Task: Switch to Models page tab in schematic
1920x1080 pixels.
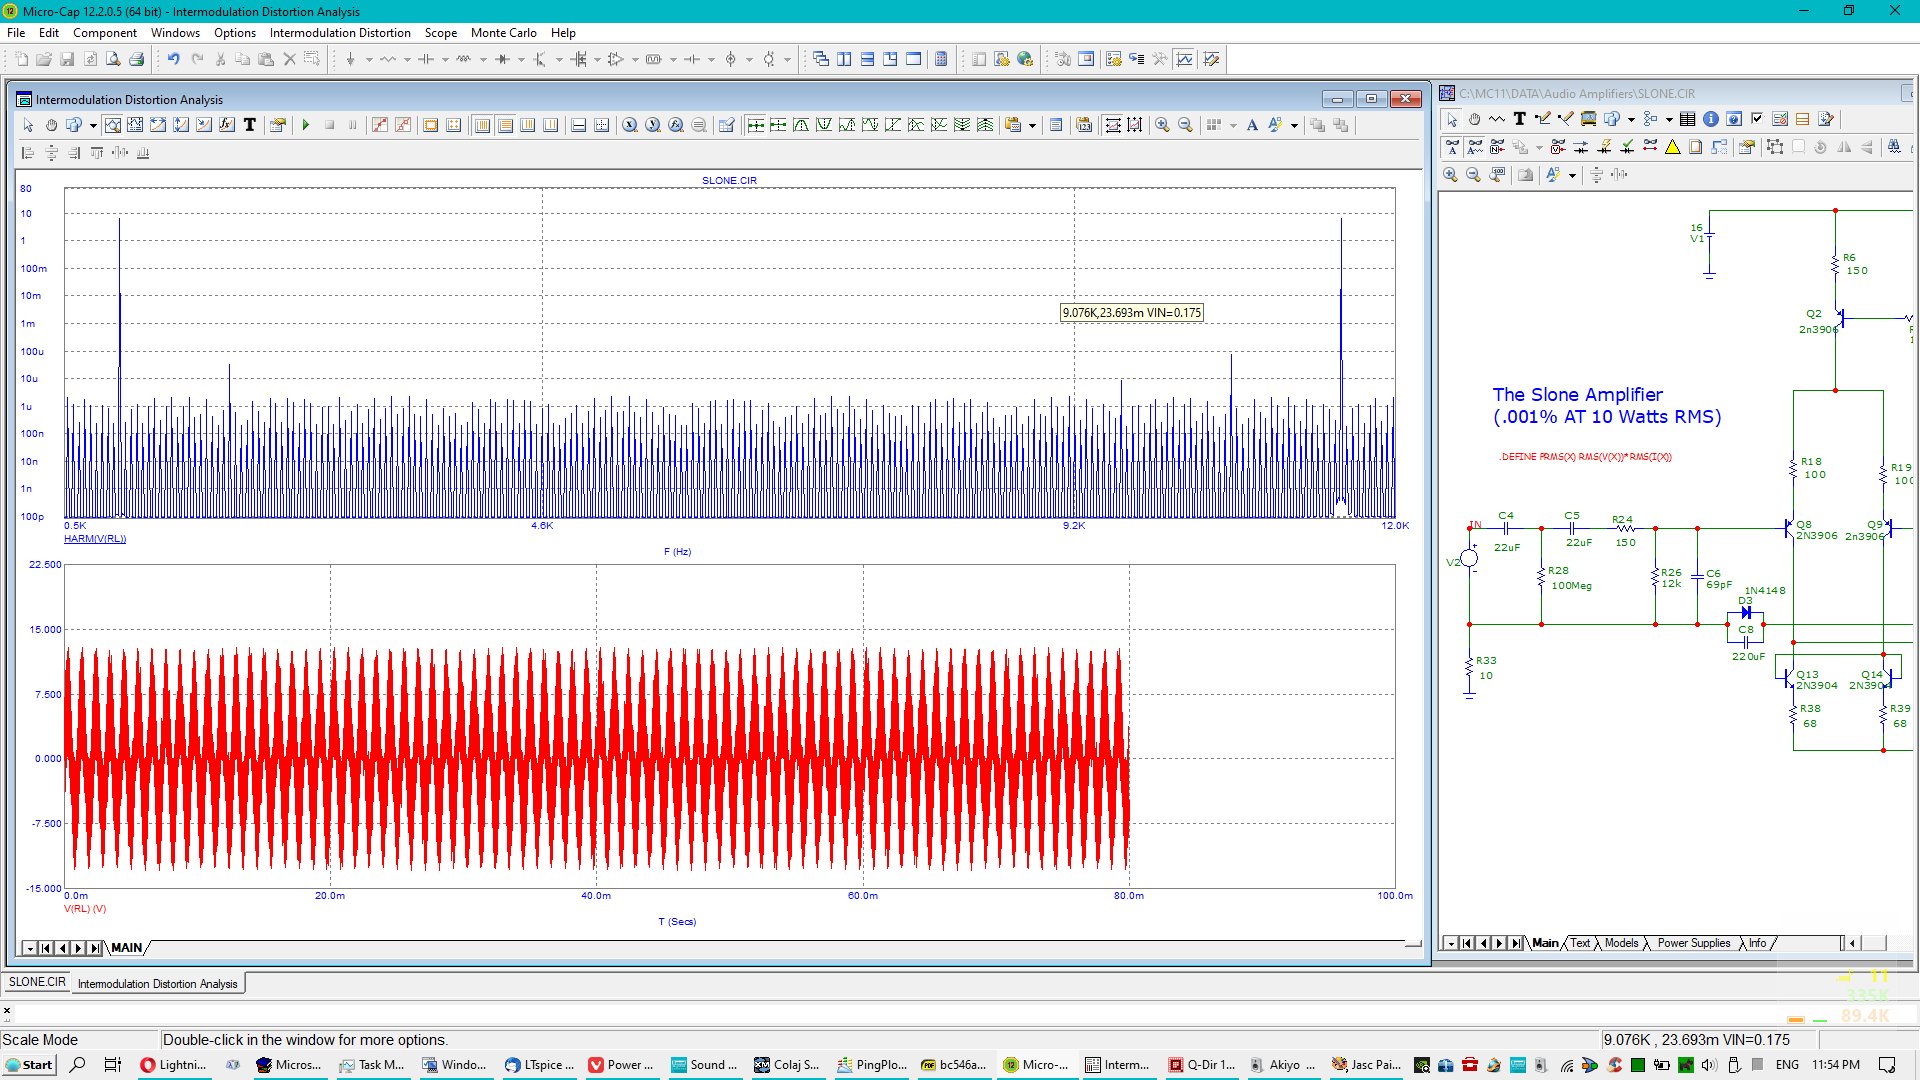Action: click(x=1621, y=943)
